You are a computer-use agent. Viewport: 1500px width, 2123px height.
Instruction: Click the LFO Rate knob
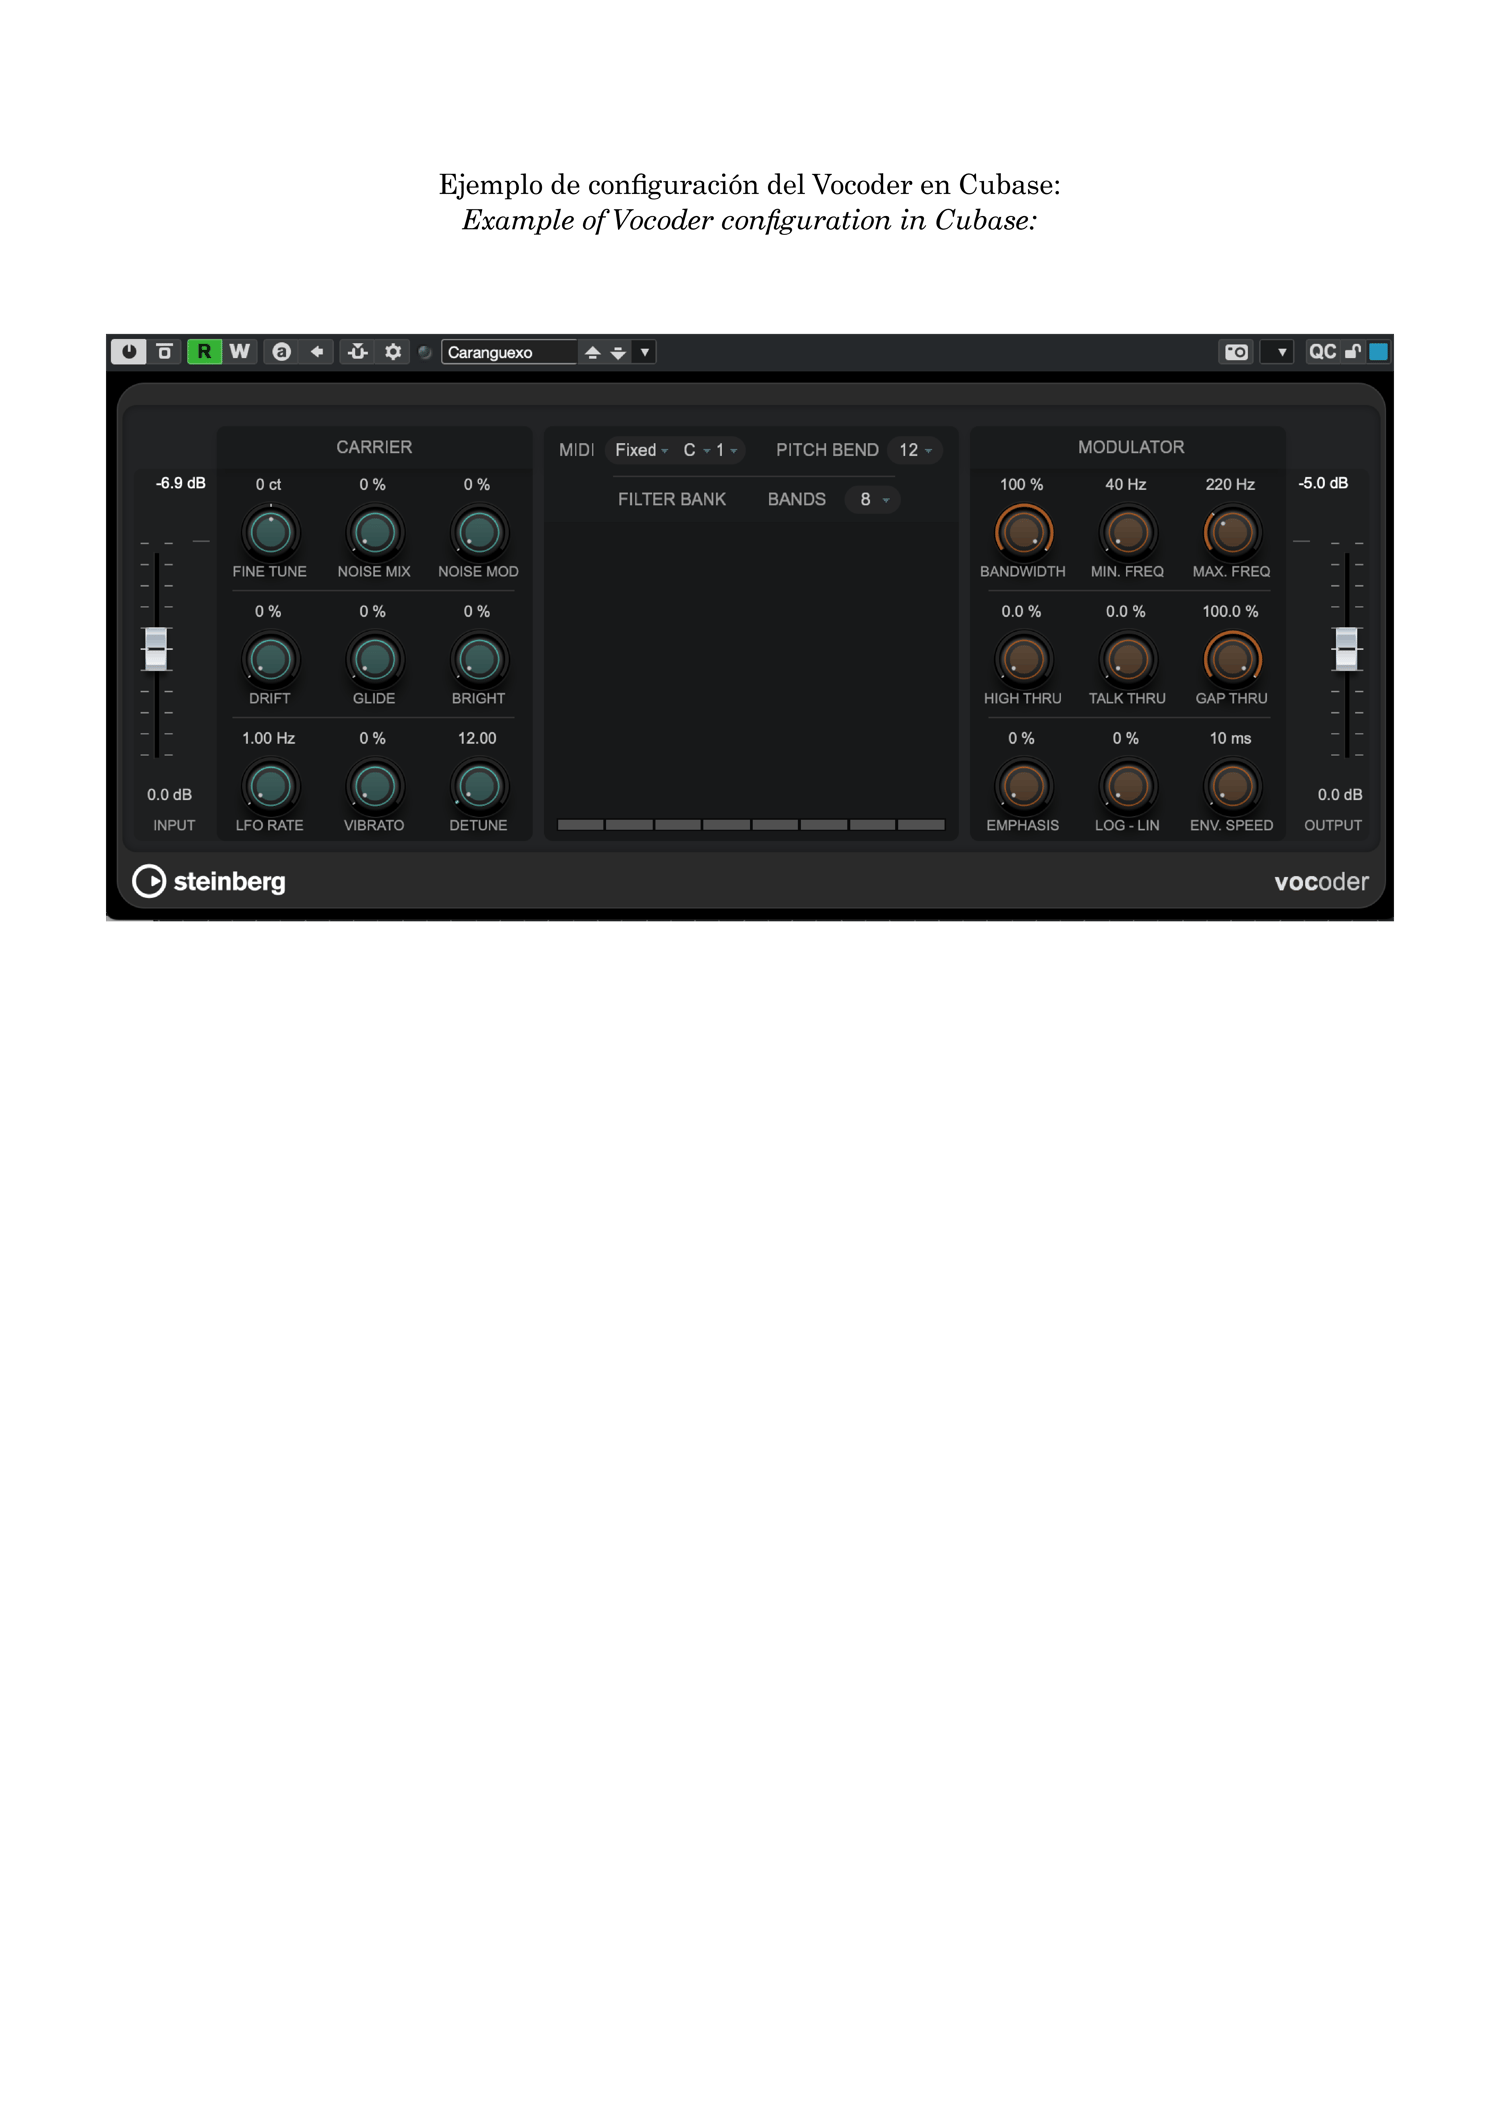tap(270, 786)
